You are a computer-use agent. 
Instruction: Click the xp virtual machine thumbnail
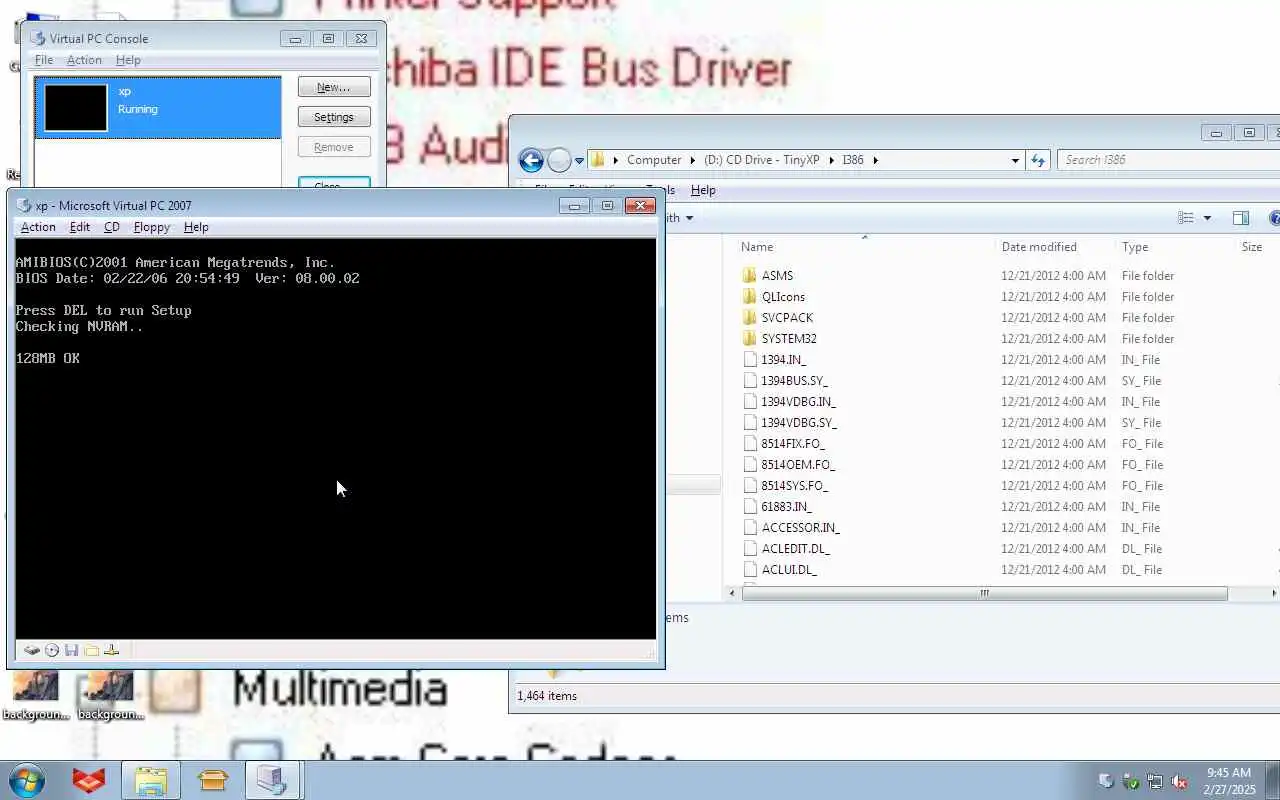76,108
